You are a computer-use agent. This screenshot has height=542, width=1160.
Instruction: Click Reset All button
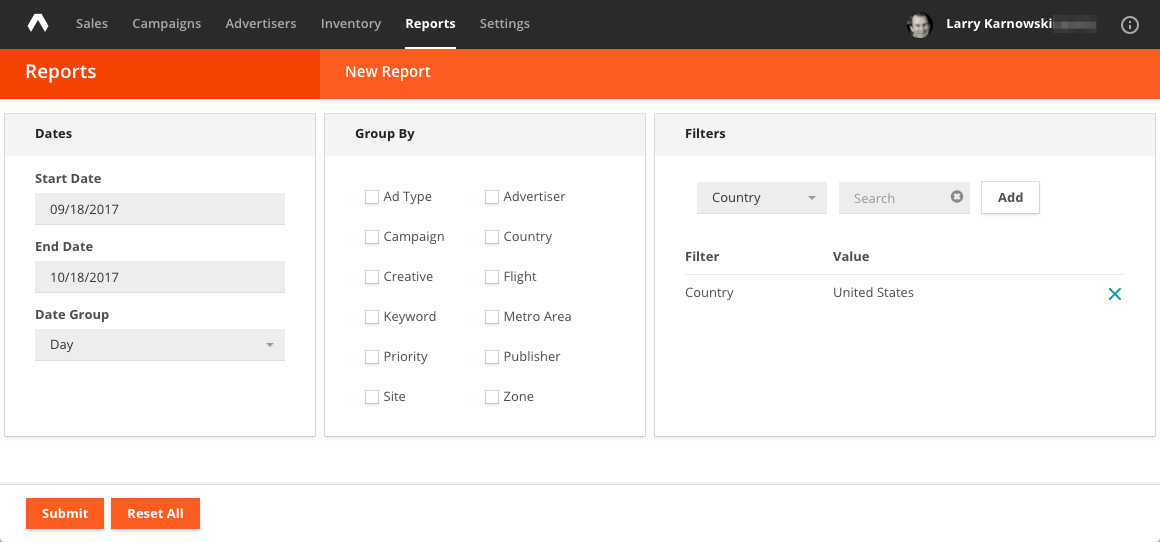155,513
